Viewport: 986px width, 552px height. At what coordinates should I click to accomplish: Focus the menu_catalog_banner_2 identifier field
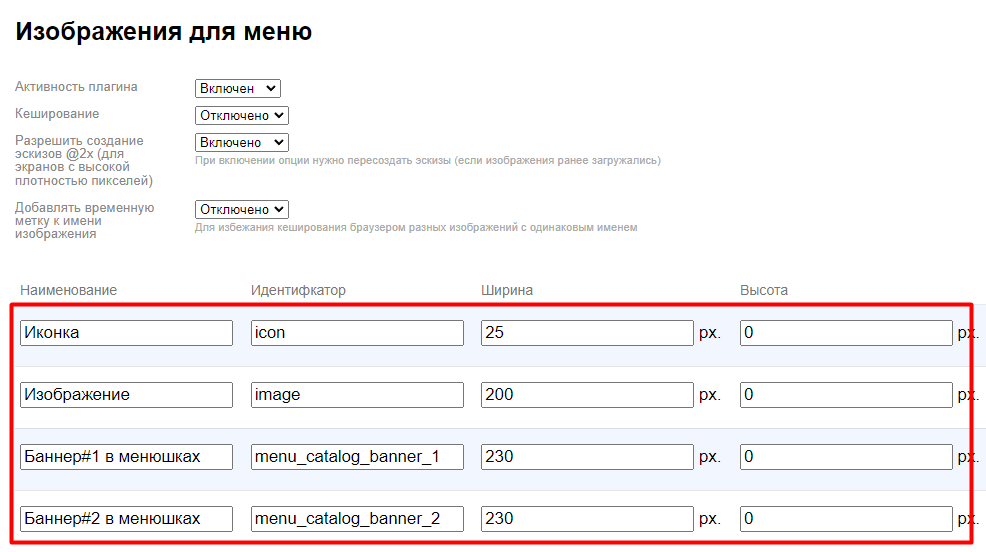357,519
